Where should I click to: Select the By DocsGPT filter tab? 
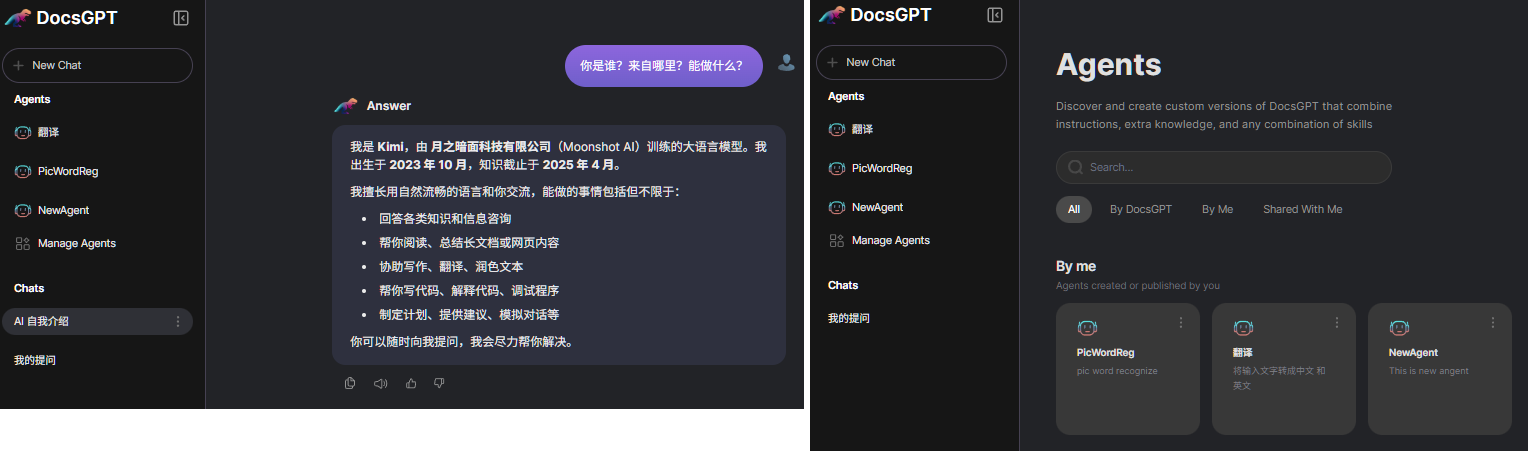[1141, 209]
